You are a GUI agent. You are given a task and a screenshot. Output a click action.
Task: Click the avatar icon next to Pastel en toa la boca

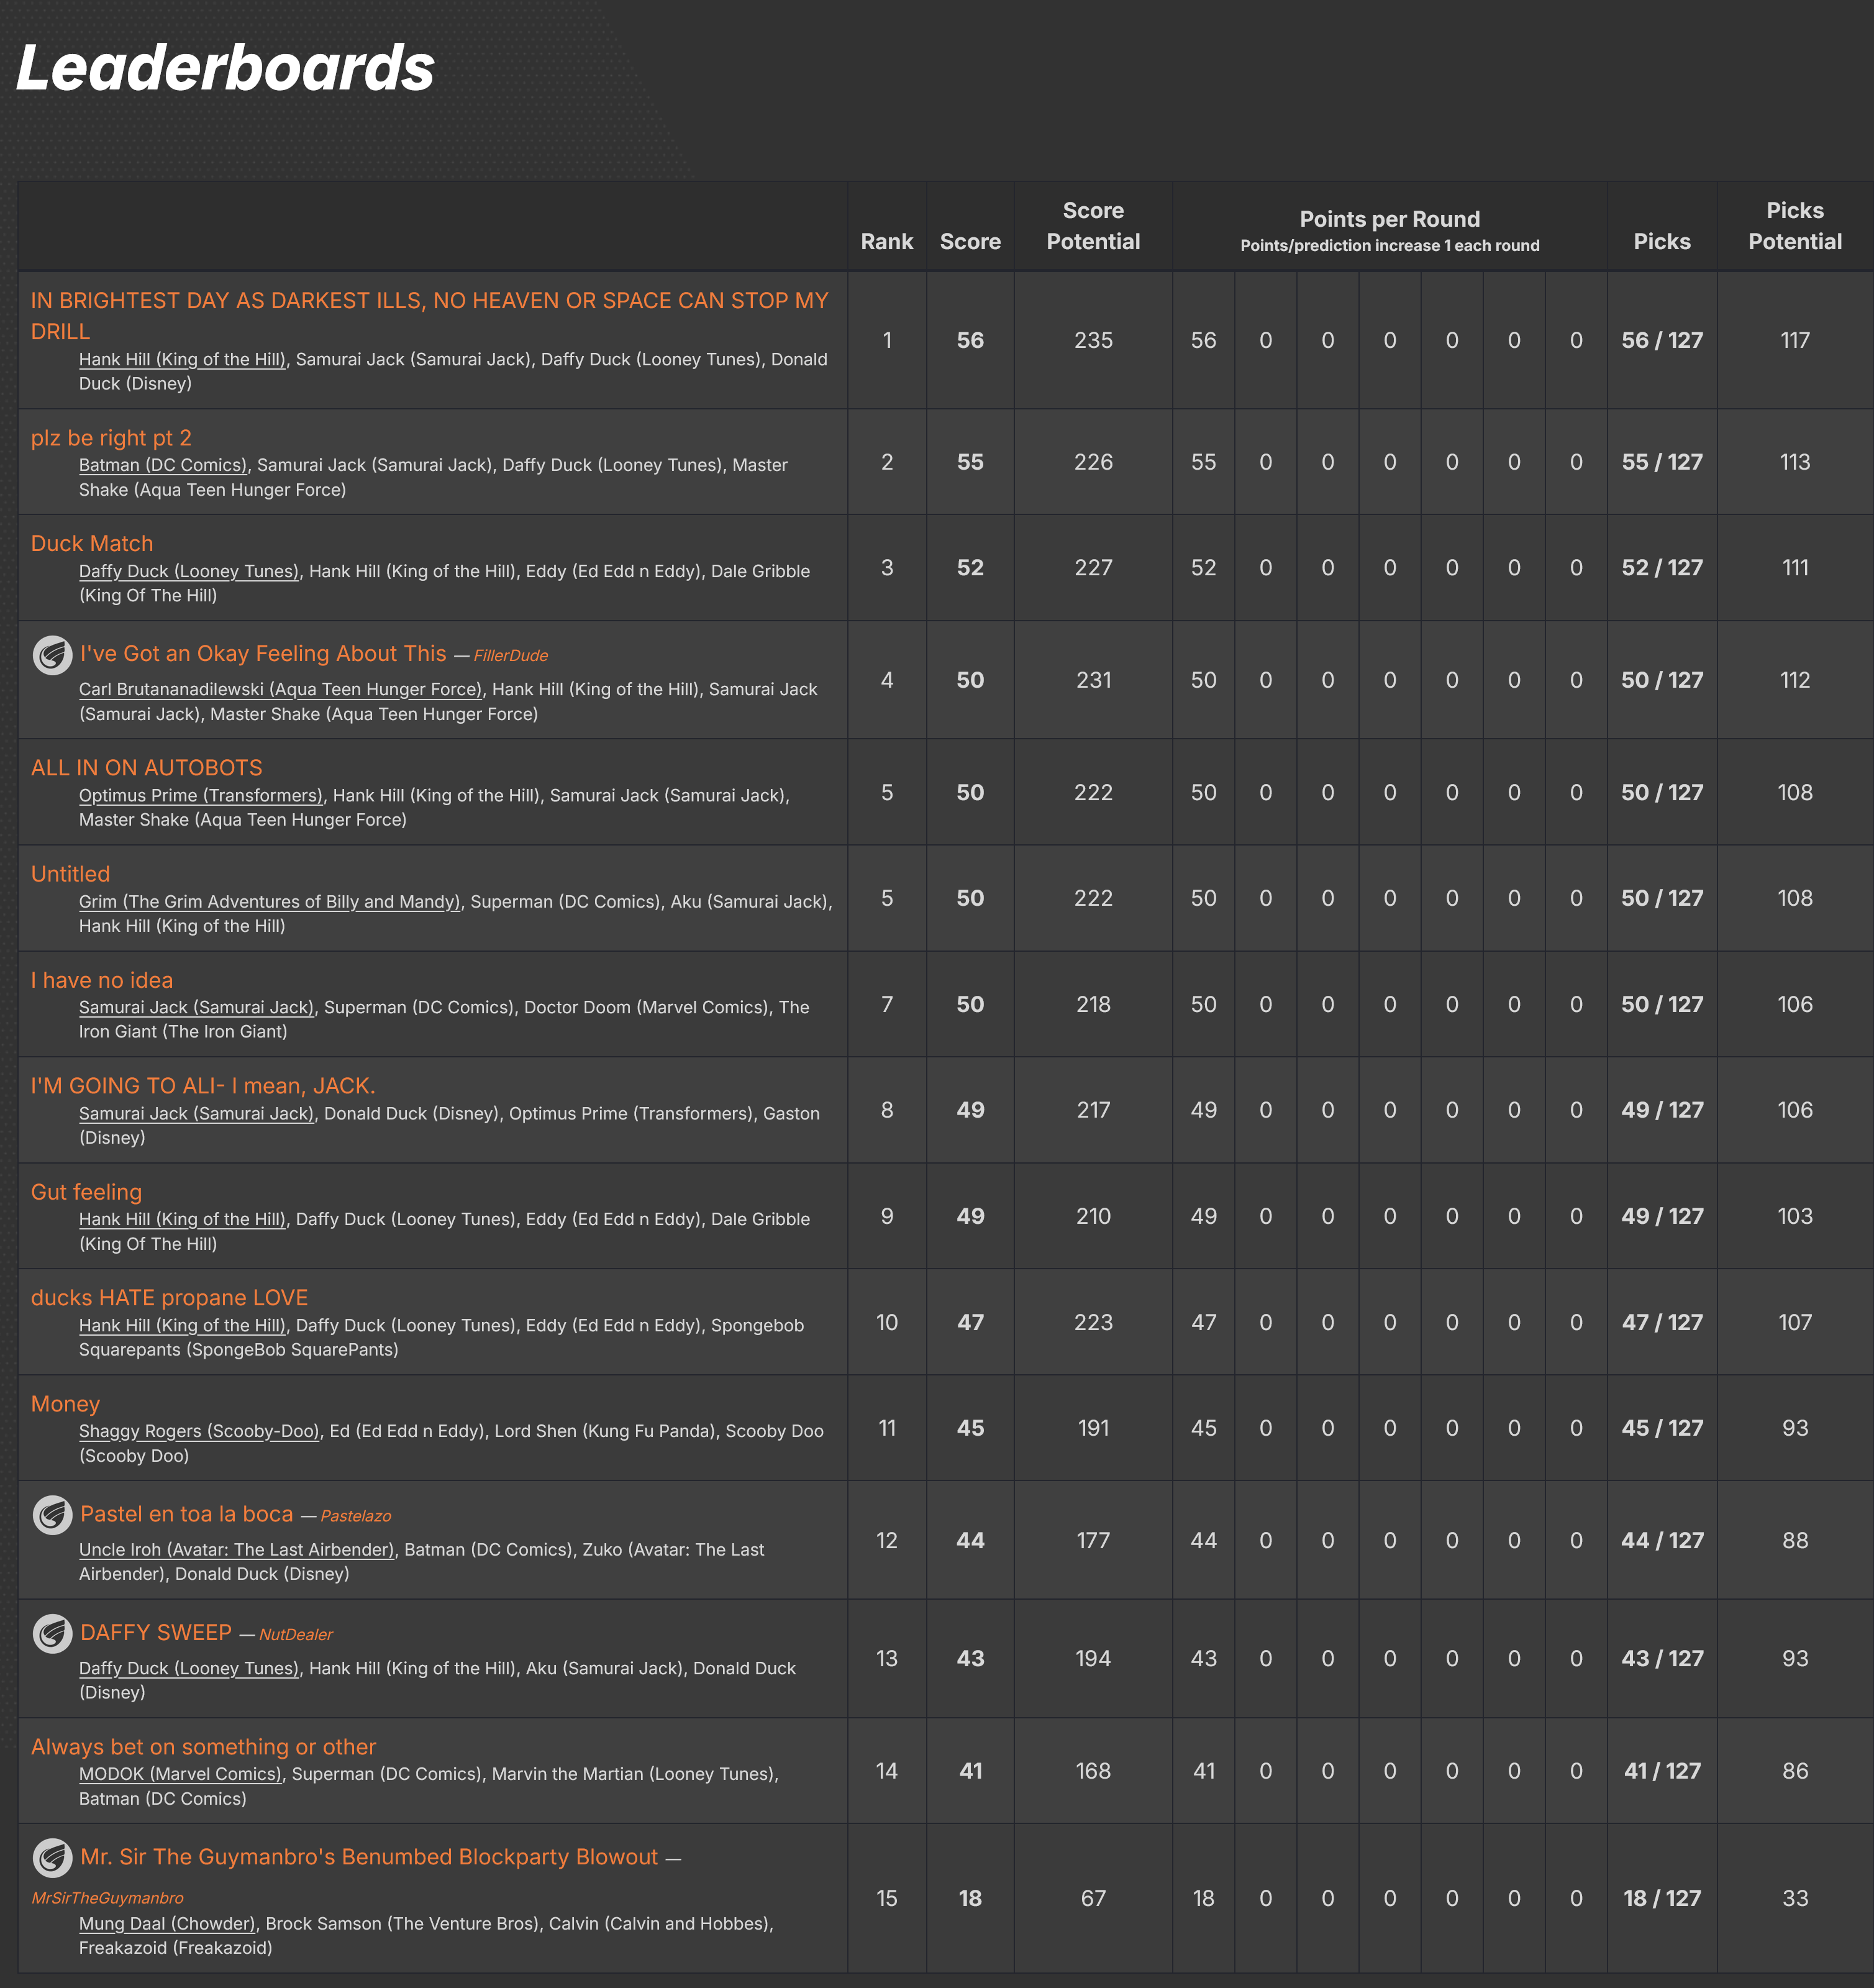tap(52, 1515)
